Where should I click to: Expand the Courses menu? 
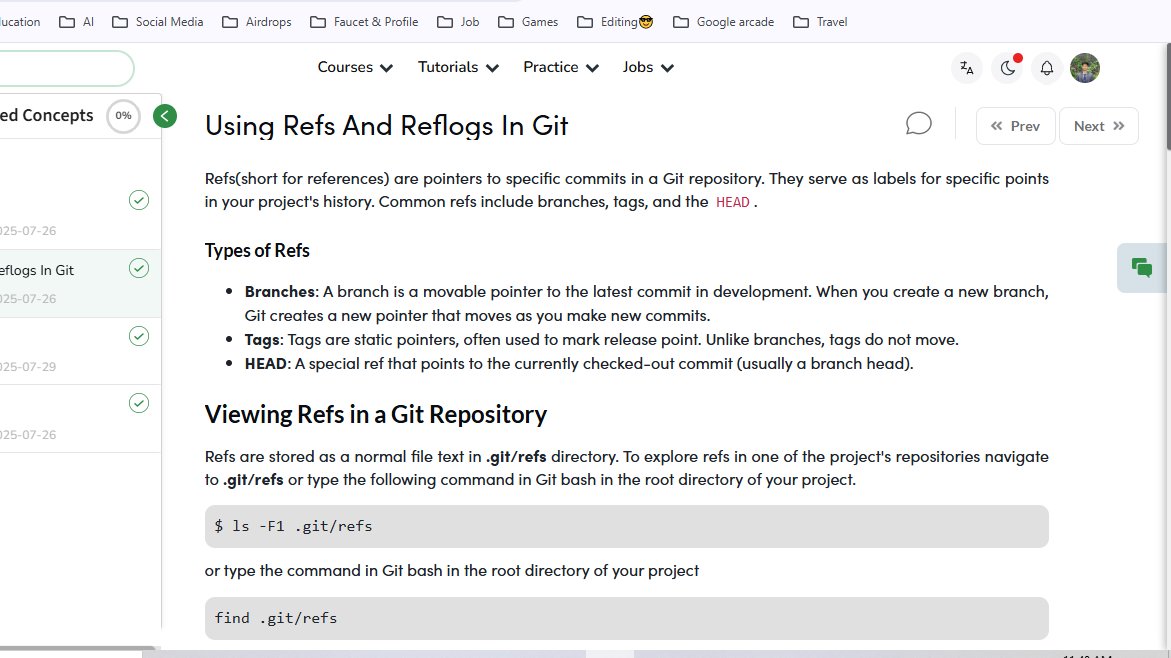[x=355, y=67]
